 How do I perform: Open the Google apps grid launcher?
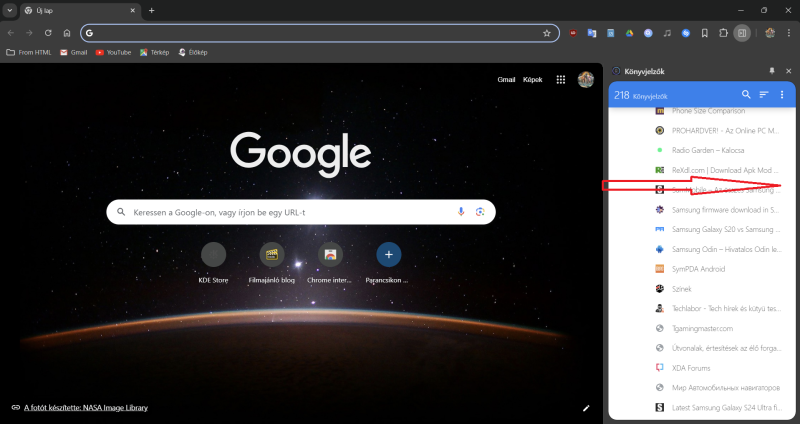pyautogui.click(x=561, y=80)
